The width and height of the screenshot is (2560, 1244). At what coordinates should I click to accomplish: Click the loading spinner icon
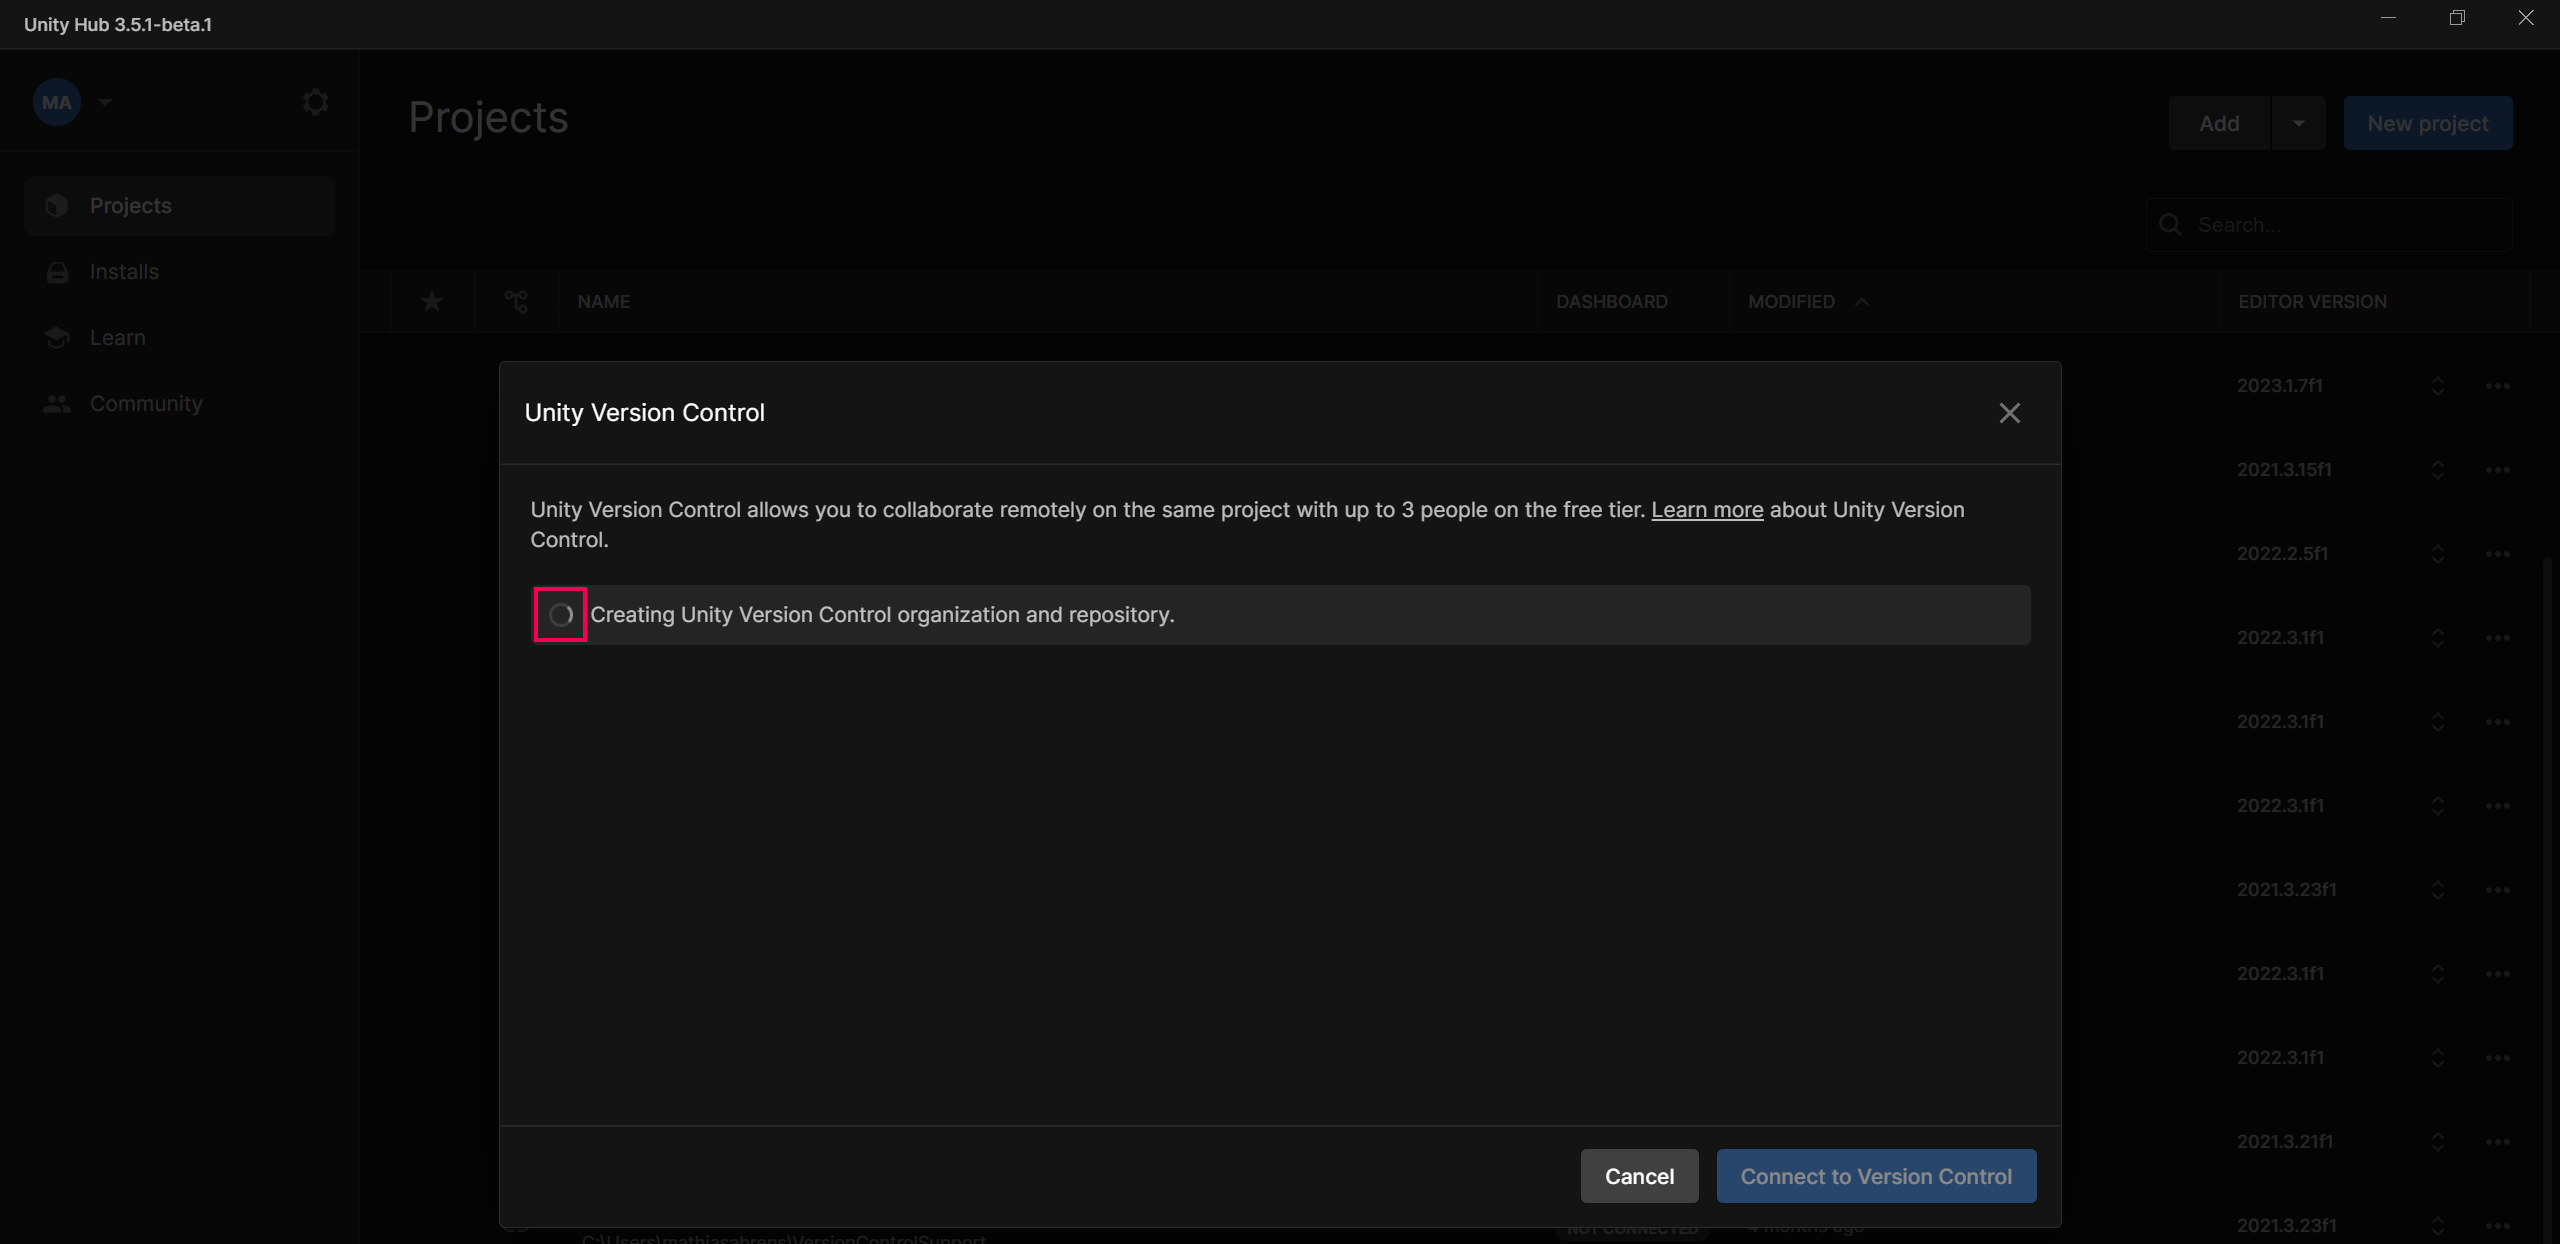point(560,614)
